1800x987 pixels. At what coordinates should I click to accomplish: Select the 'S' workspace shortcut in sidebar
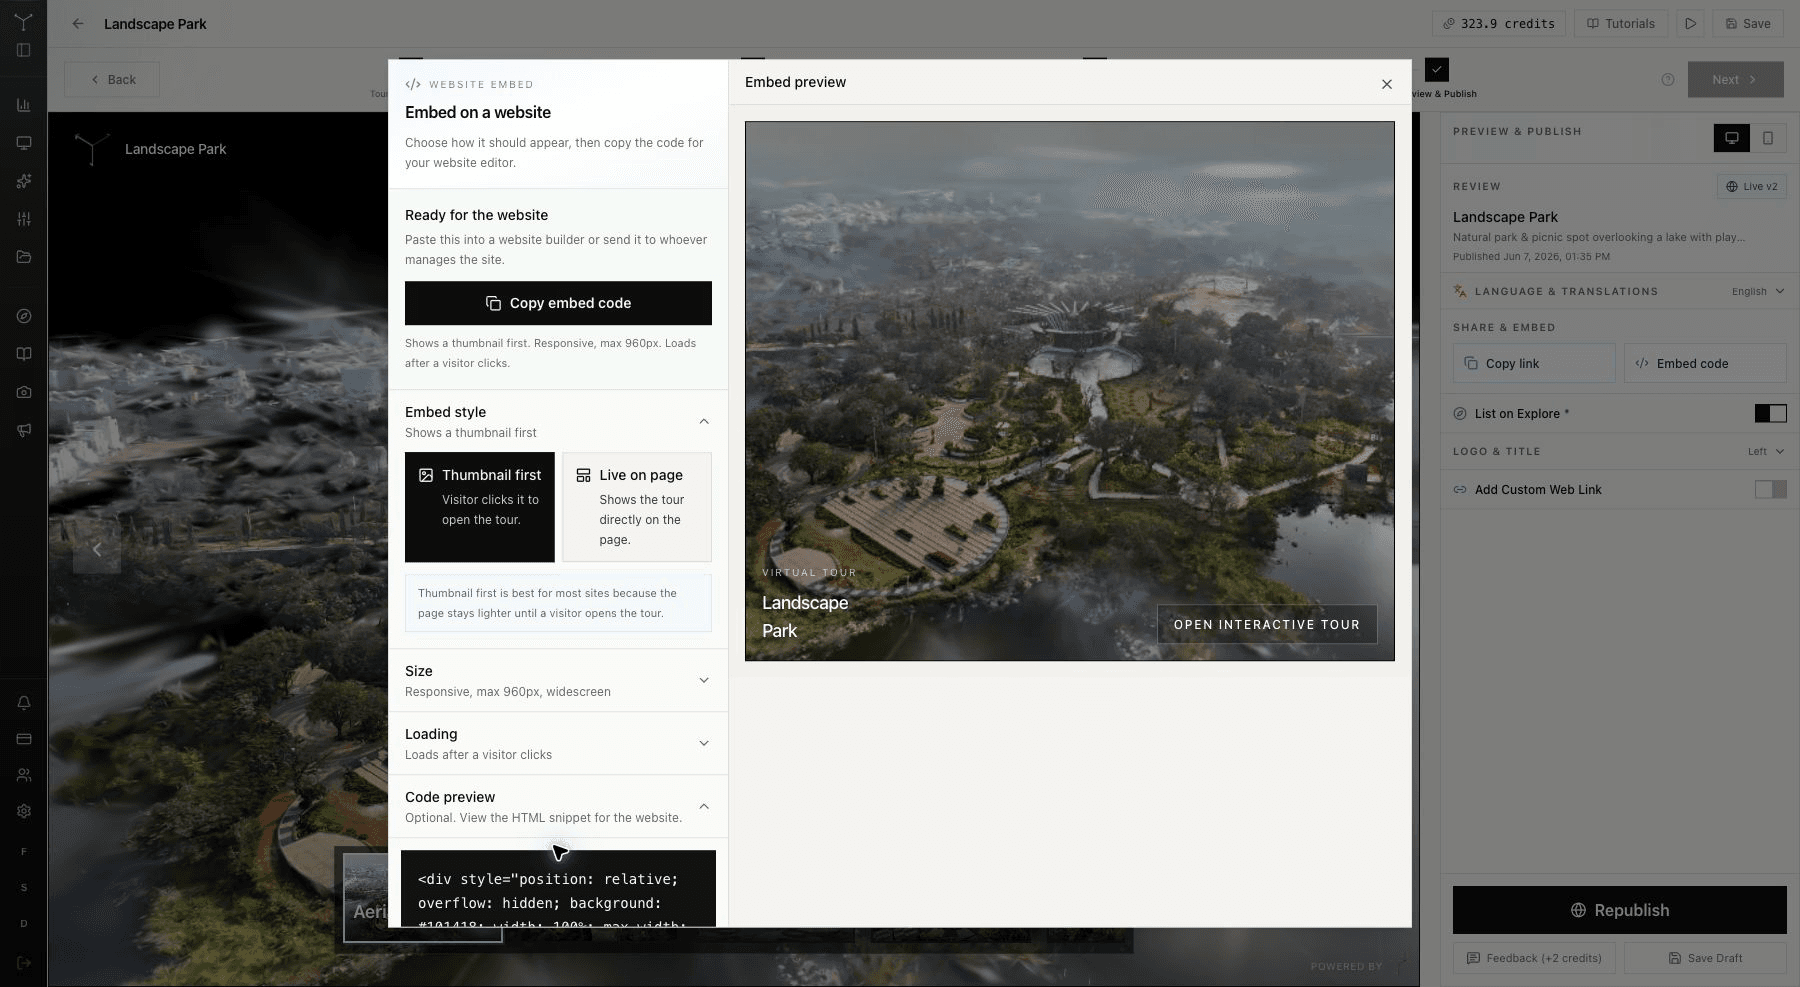pos(23,888)
